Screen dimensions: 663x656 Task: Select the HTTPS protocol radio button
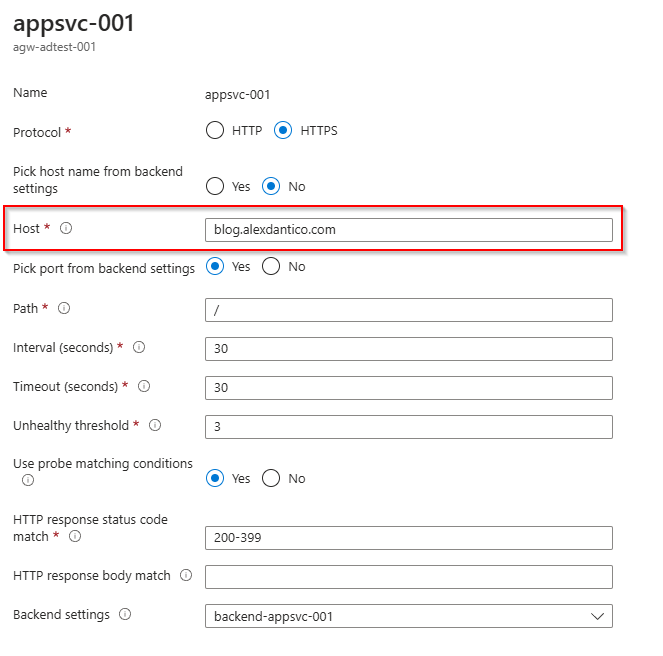pos(282,130)
